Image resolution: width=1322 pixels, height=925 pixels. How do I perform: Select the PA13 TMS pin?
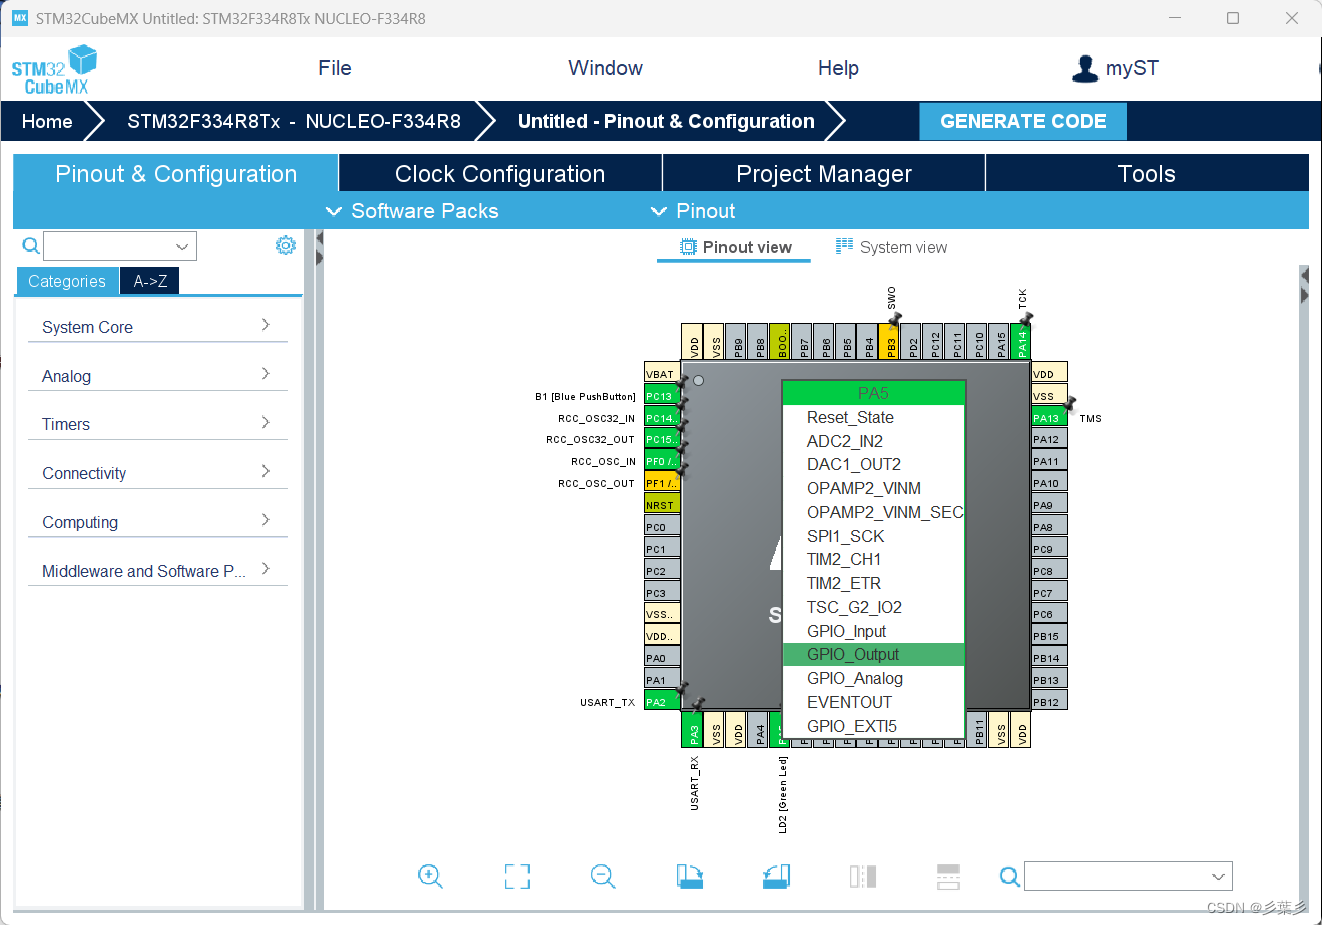(1049, 418)
